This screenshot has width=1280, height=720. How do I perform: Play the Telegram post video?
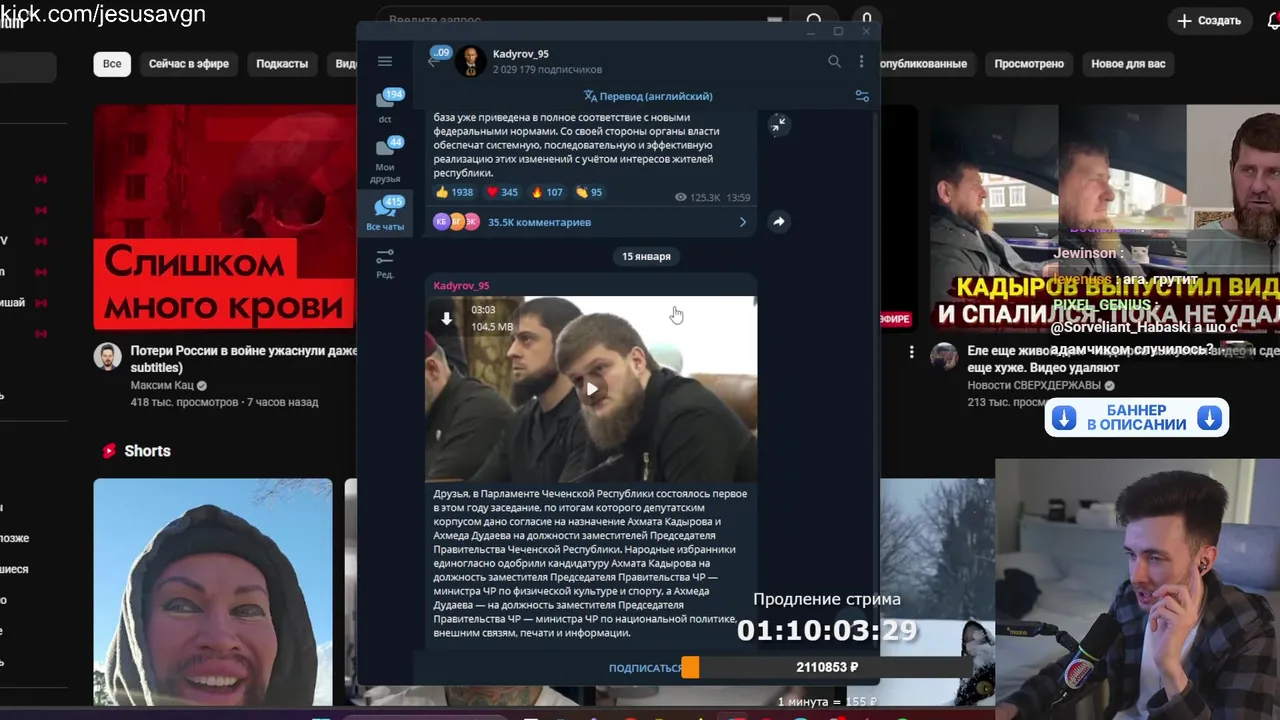(592, 389)
